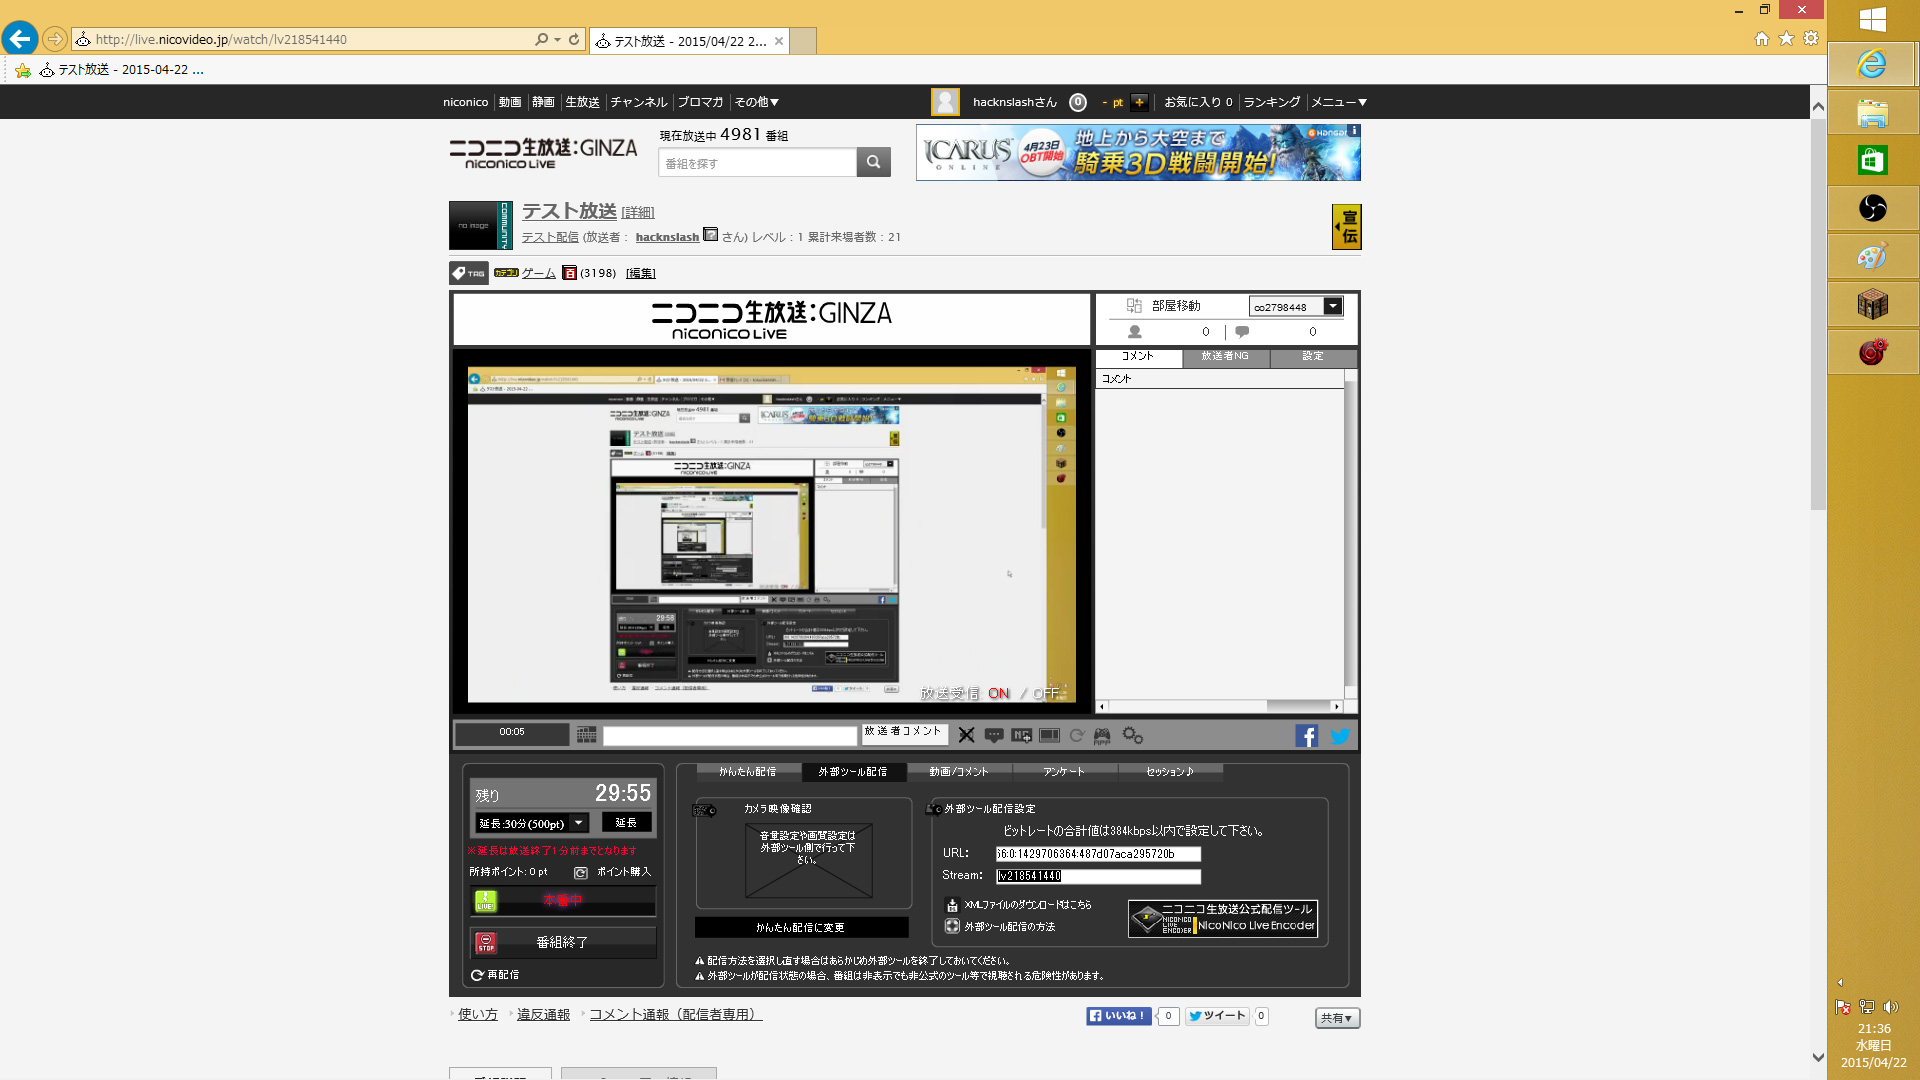Viewport: 1920px width, 1080px height.
Task: Click the keyboard icon beside comment field
Action: click(x=586, y=735)
